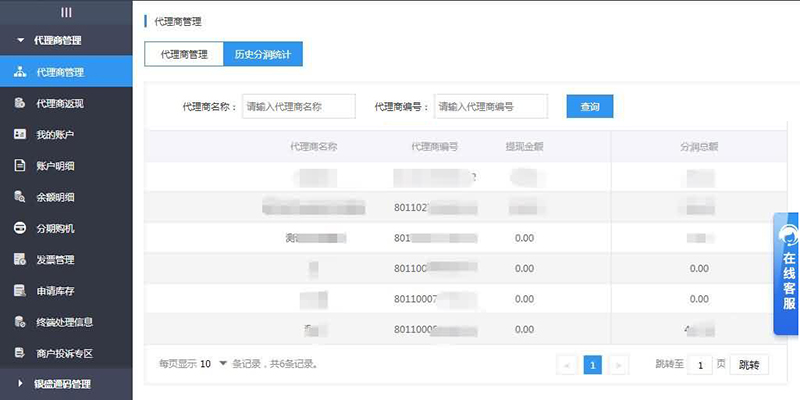
Task: Focus the 跳转至 page number field
Action: pyautogui.click(x=700, y=365)
